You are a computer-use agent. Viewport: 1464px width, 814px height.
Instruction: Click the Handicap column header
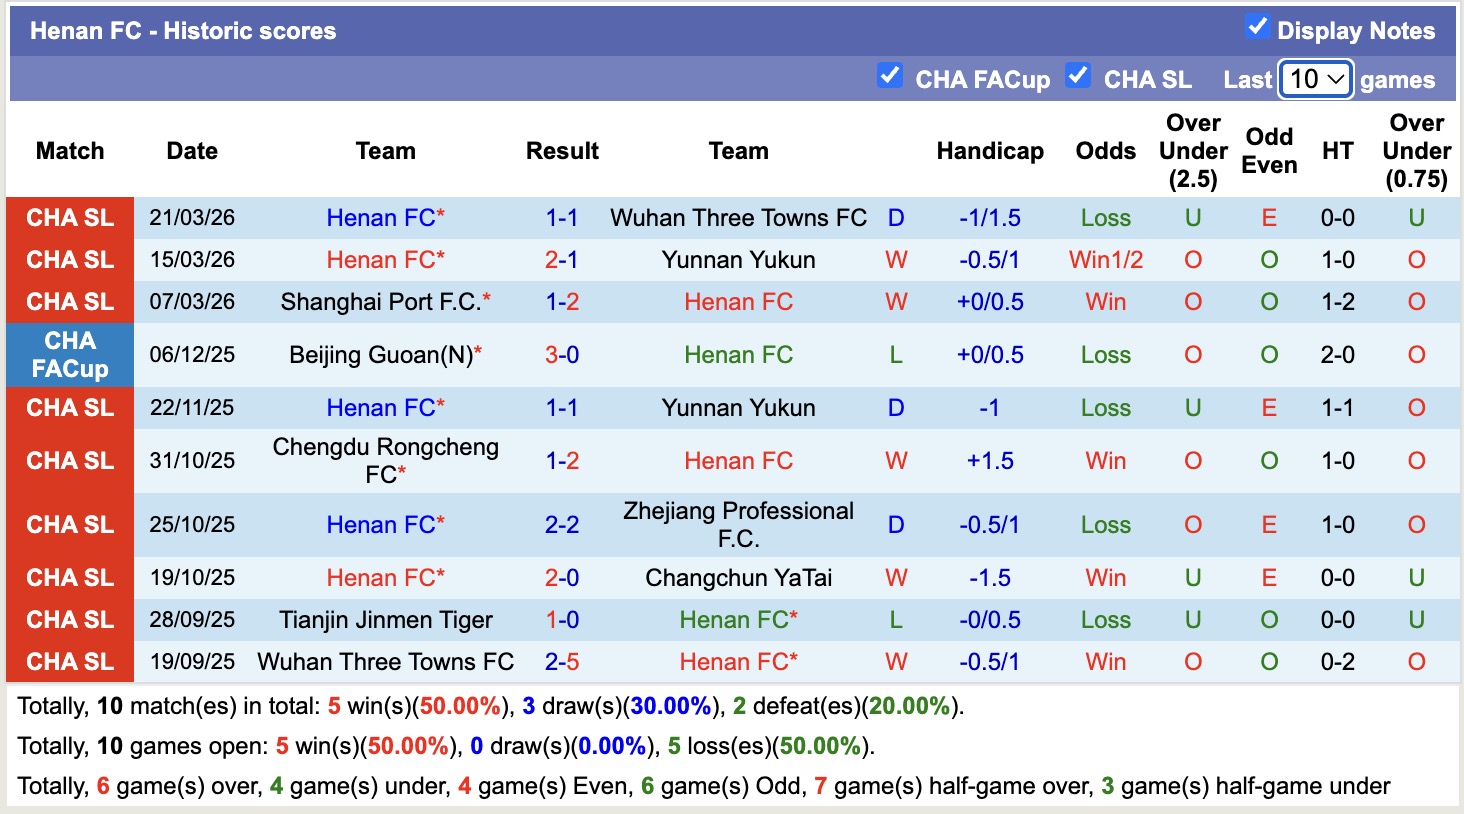click(989, 151)
